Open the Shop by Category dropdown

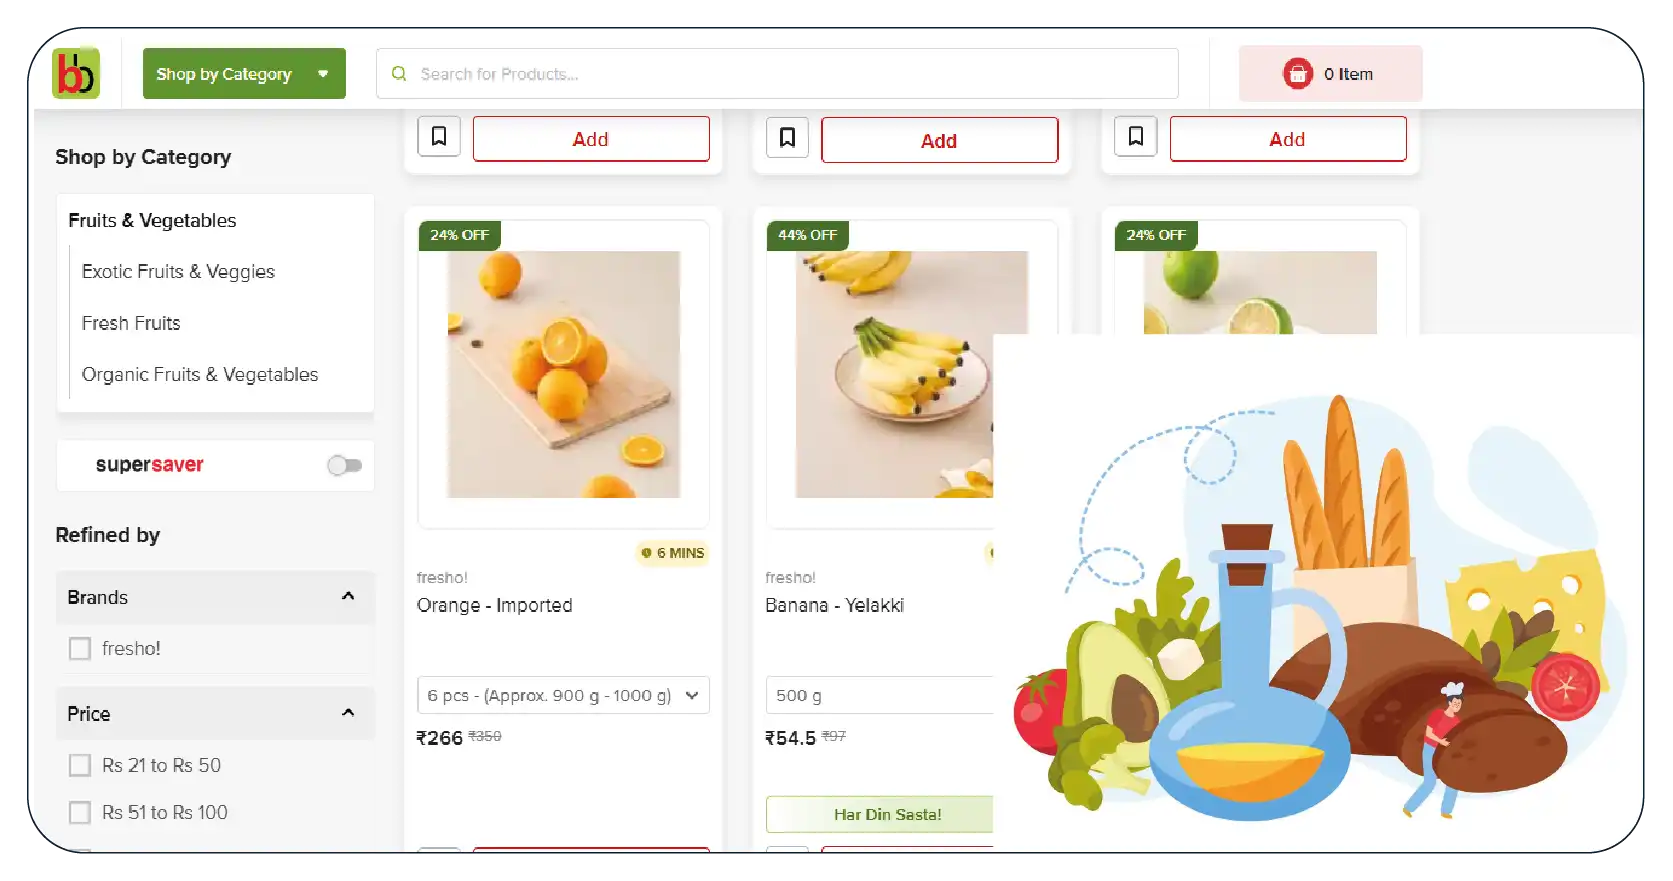(x=244, y=74)
